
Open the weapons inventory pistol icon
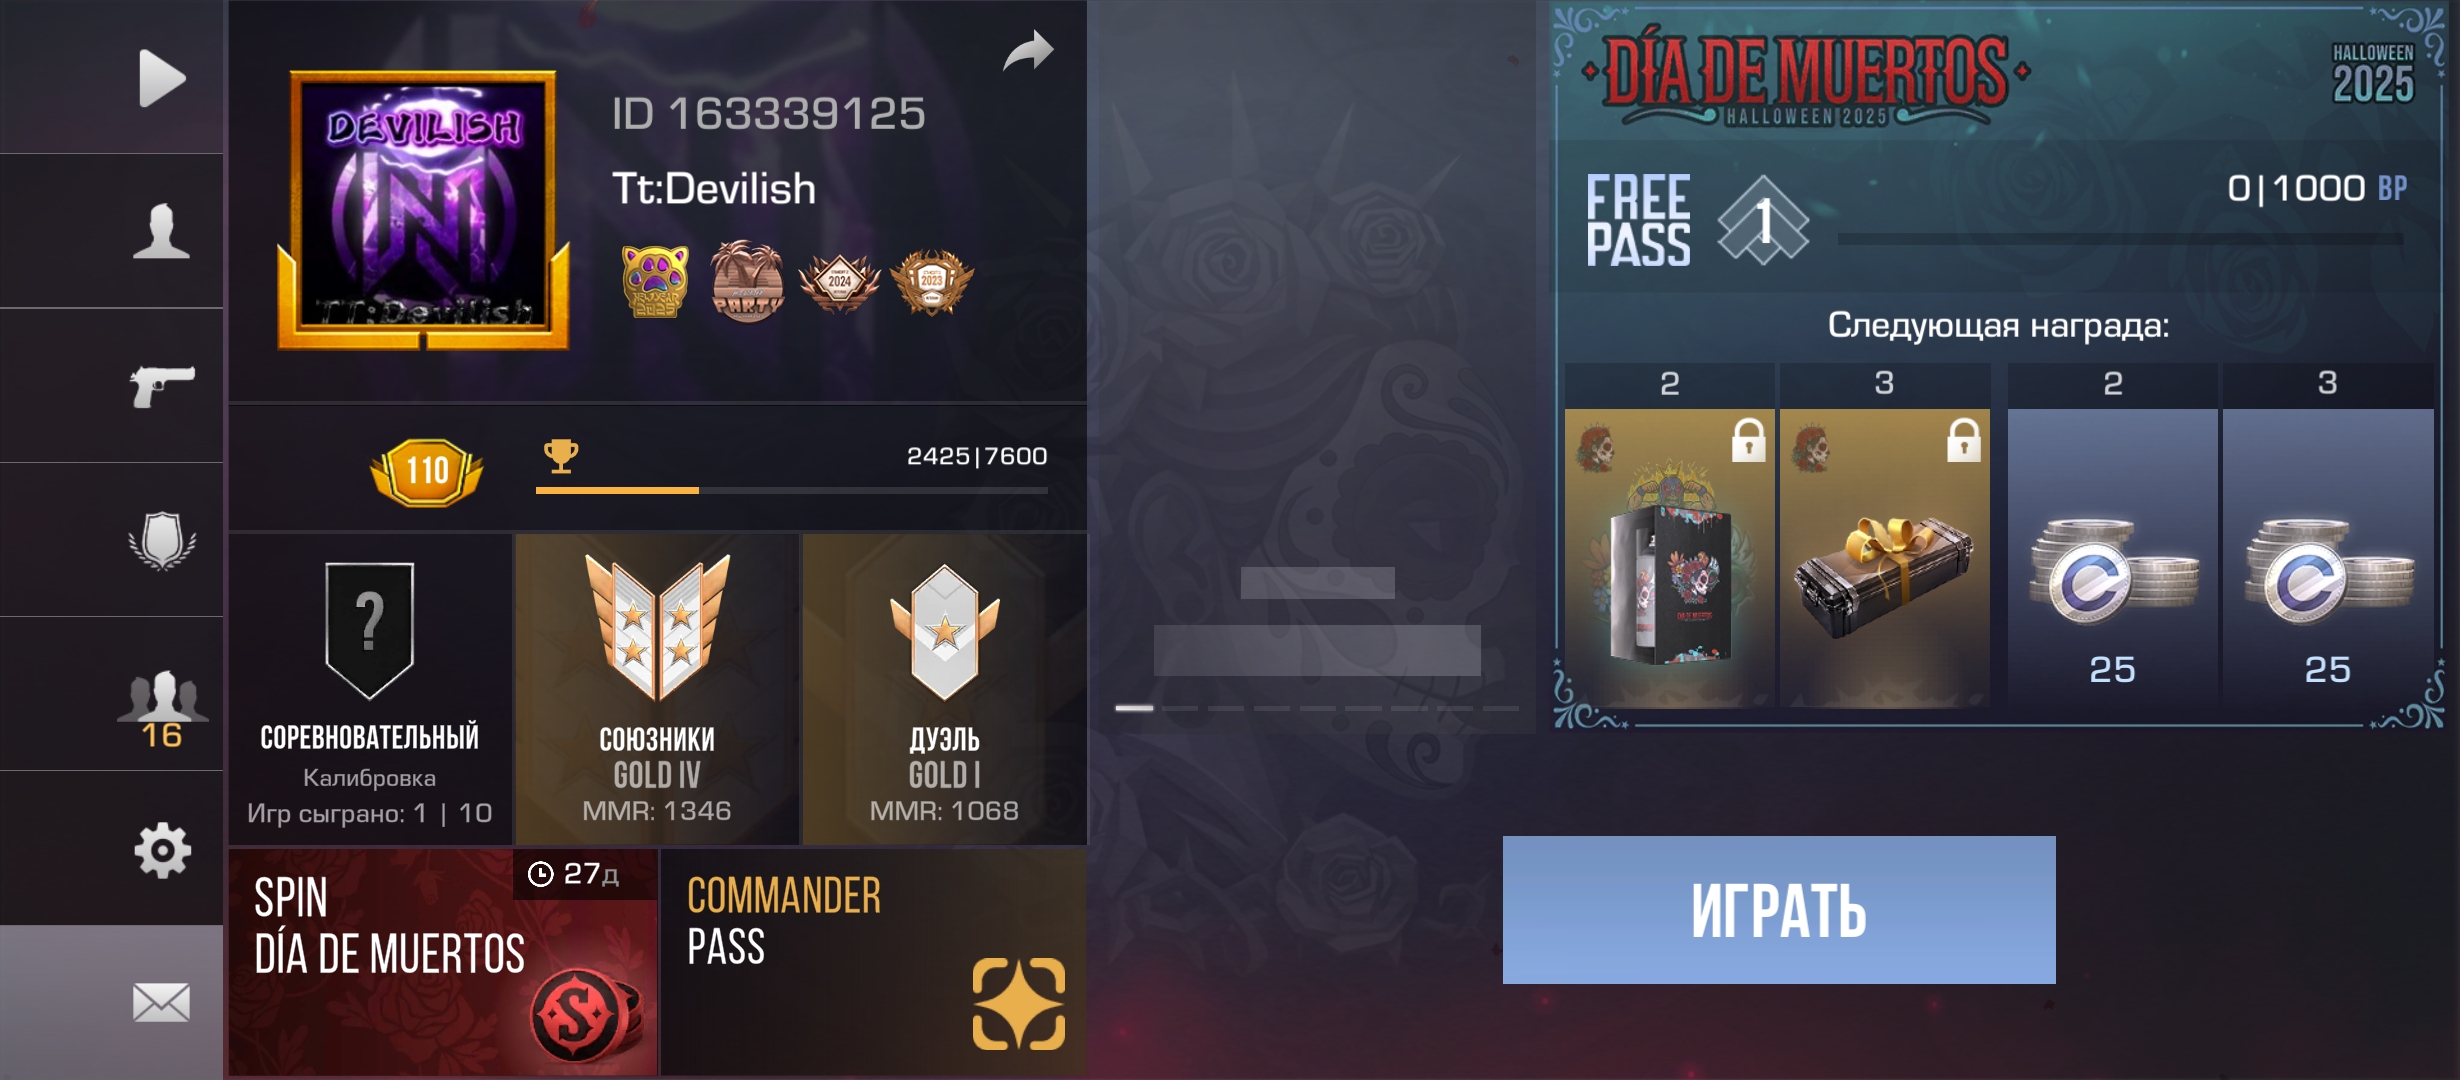point(162,386)
